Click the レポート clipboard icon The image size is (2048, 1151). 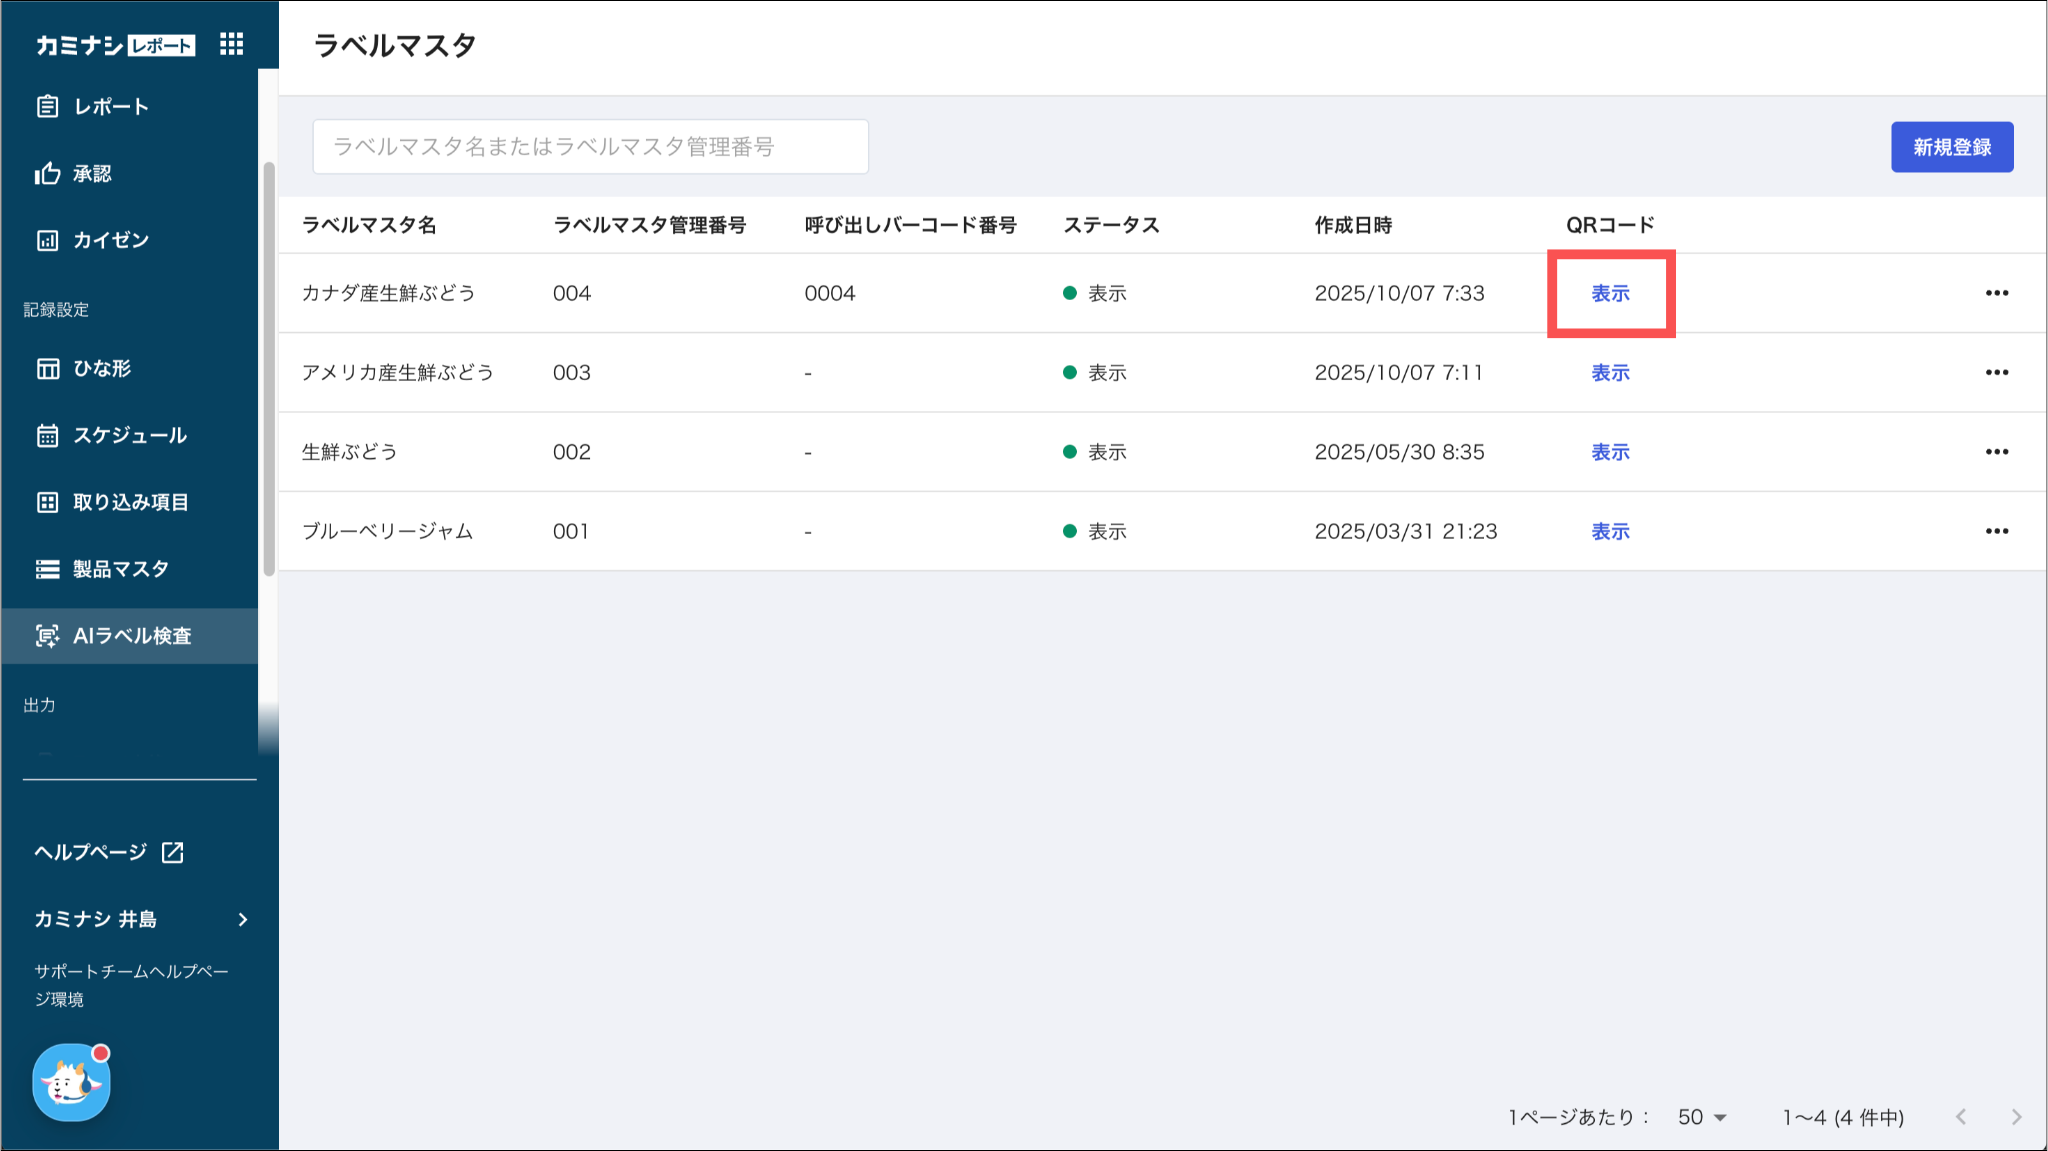(x=47, y=107)
